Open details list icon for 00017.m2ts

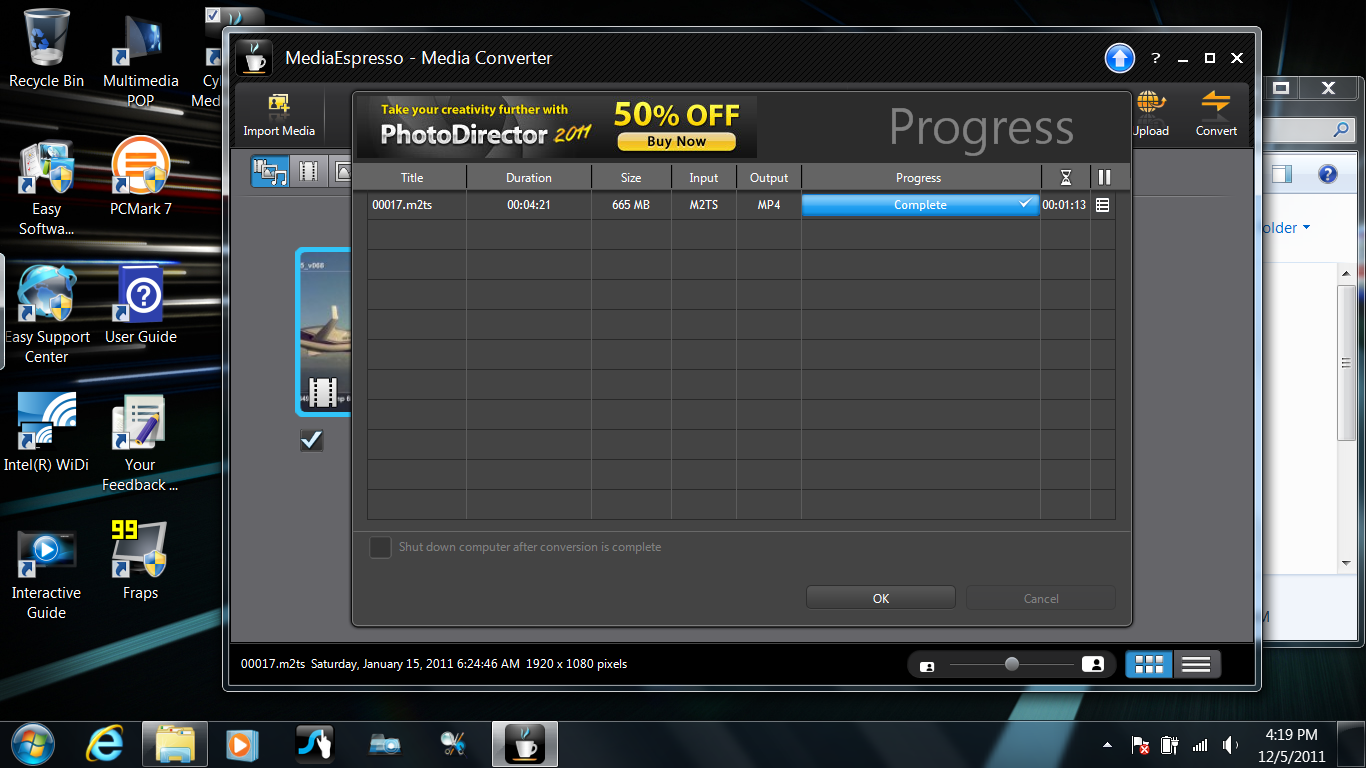tap(1103, 205)
